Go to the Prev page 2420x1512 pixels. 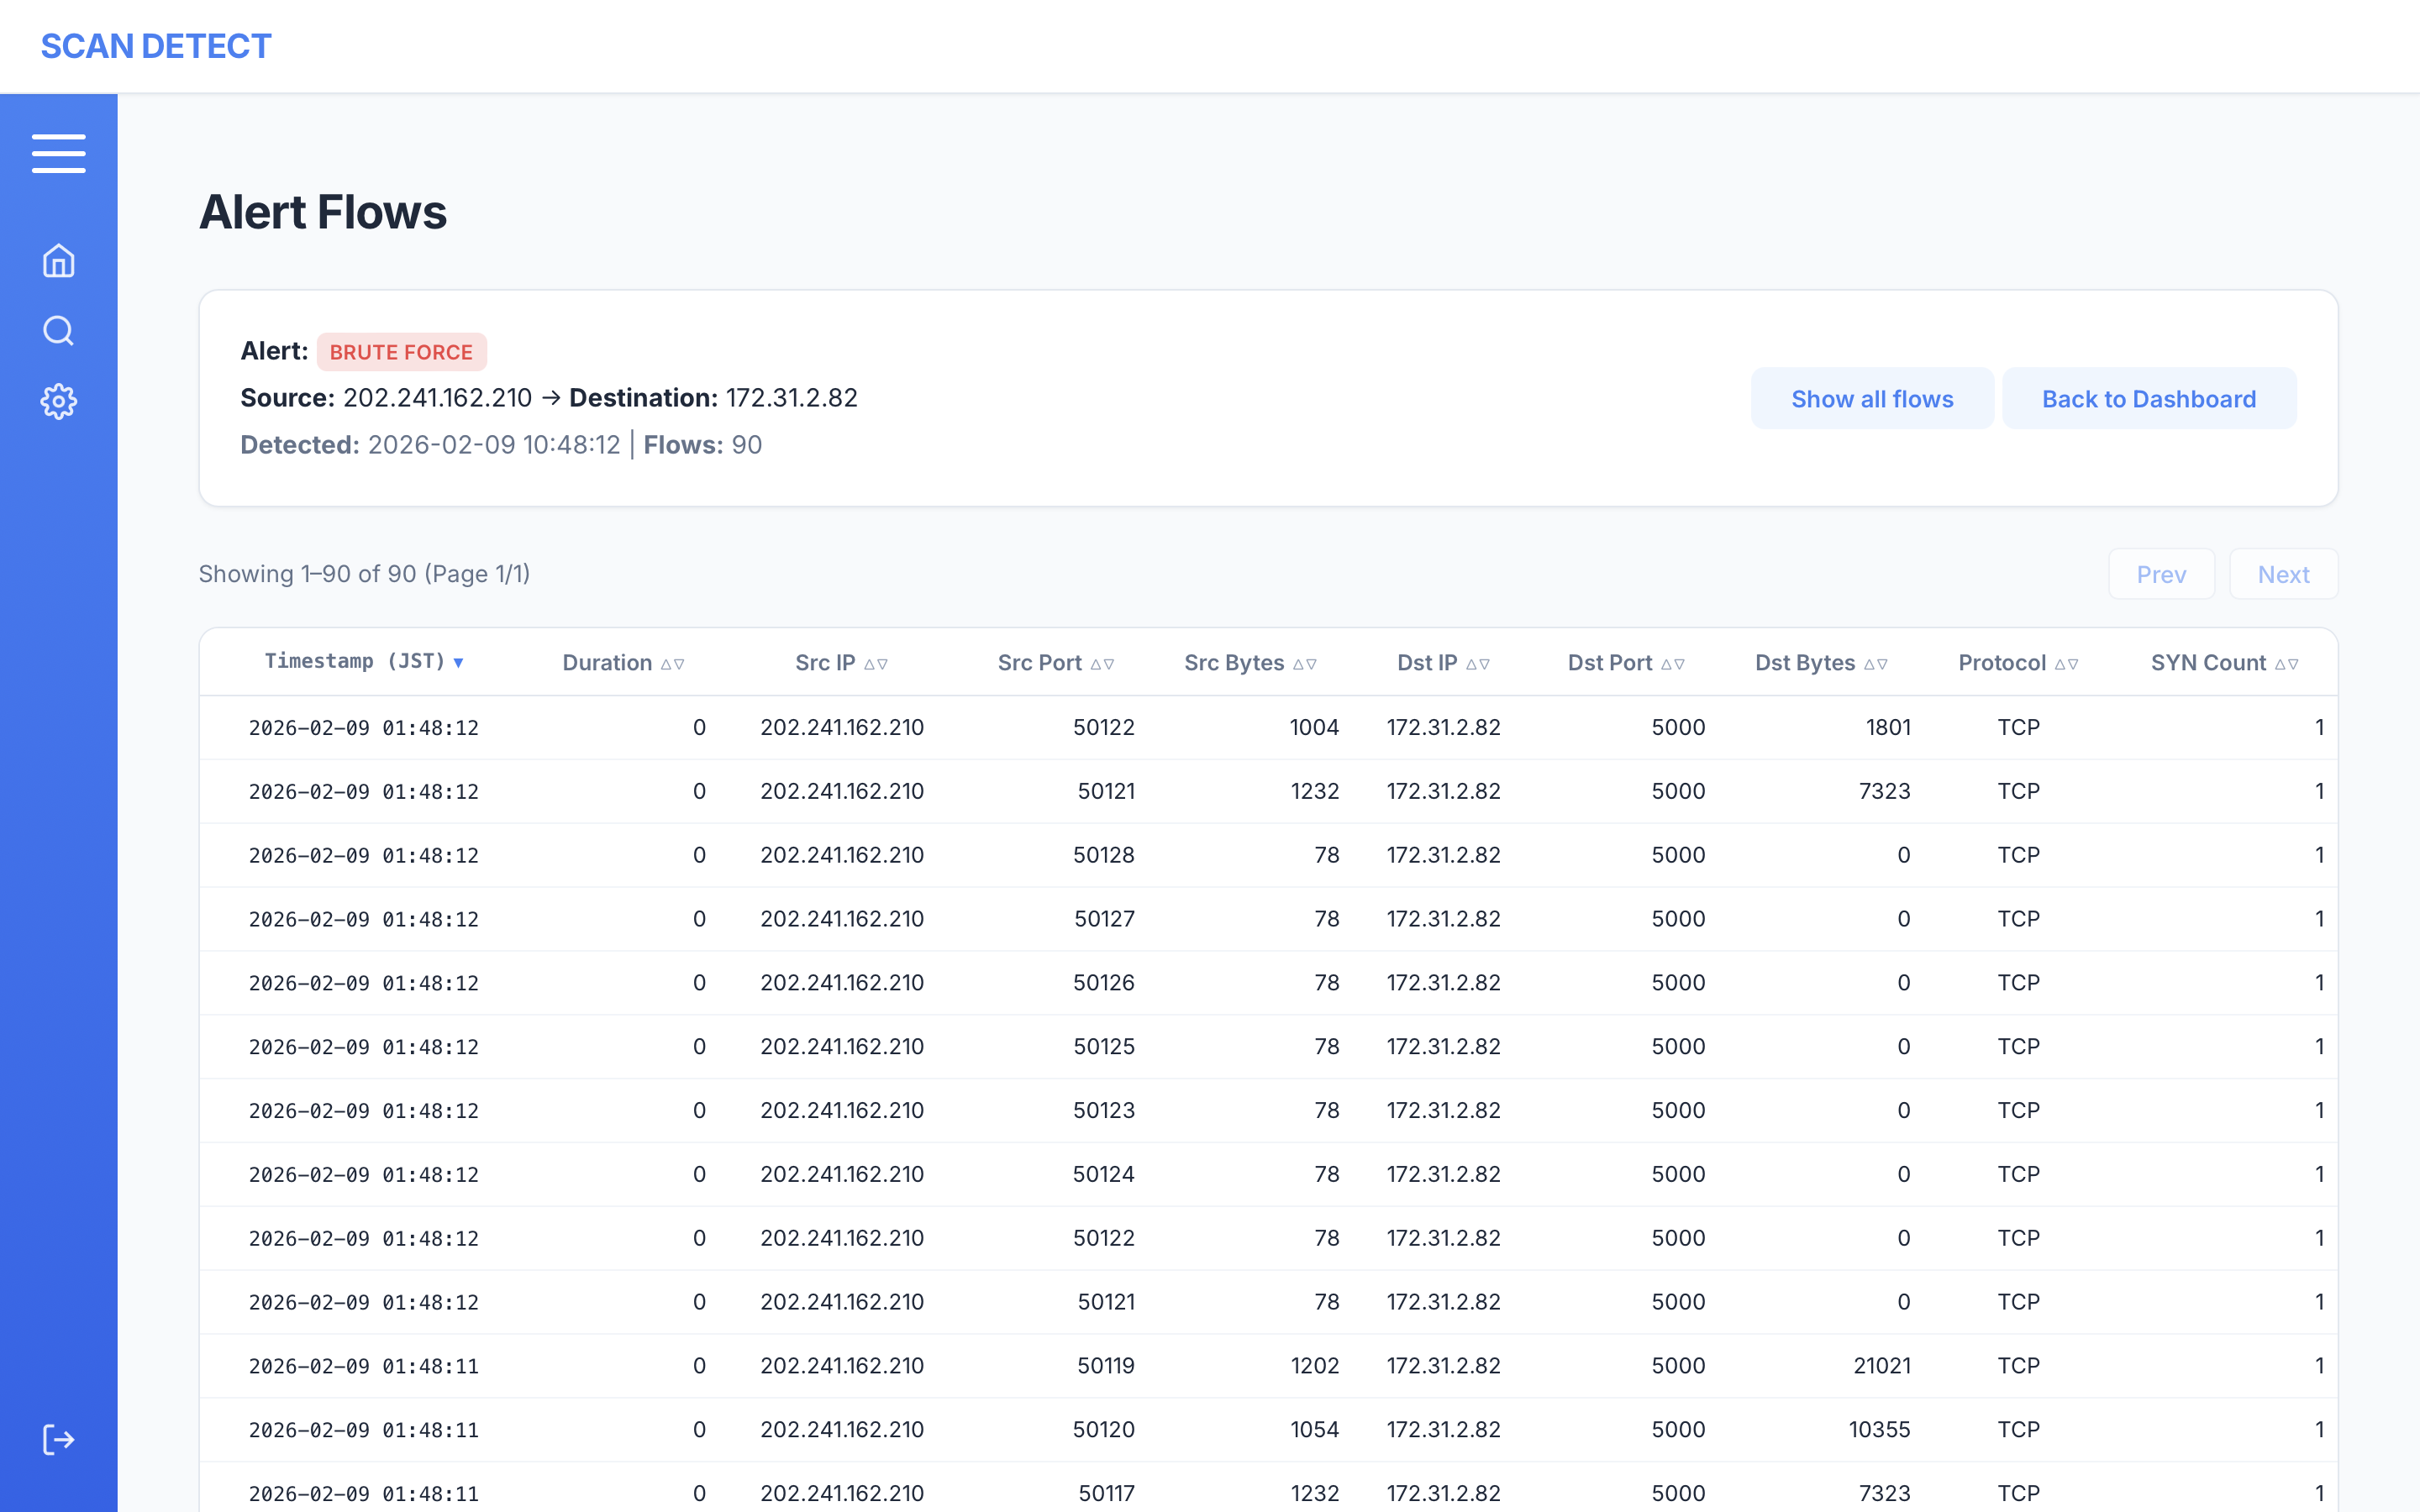(x=2160, y=574)
